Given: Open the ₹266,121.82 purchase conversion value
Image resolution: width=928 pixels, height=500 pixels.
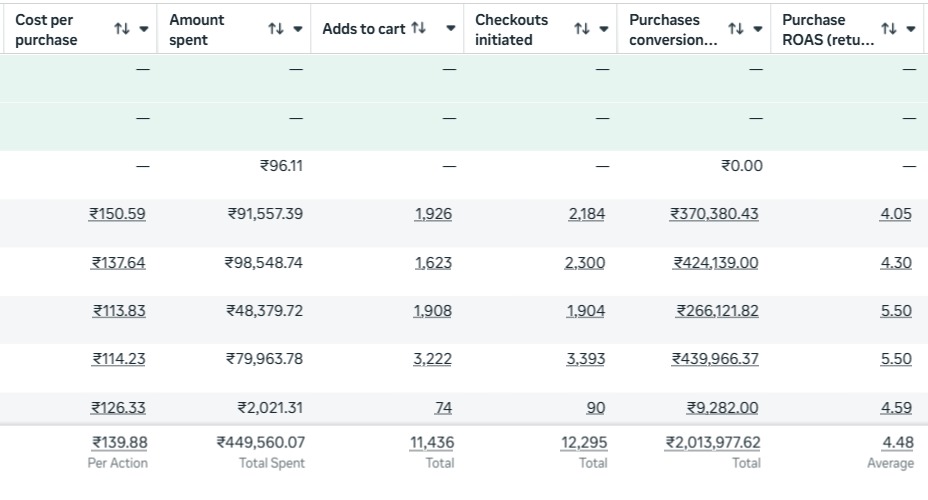Looking at the screenshot, I should coord(717,311).
